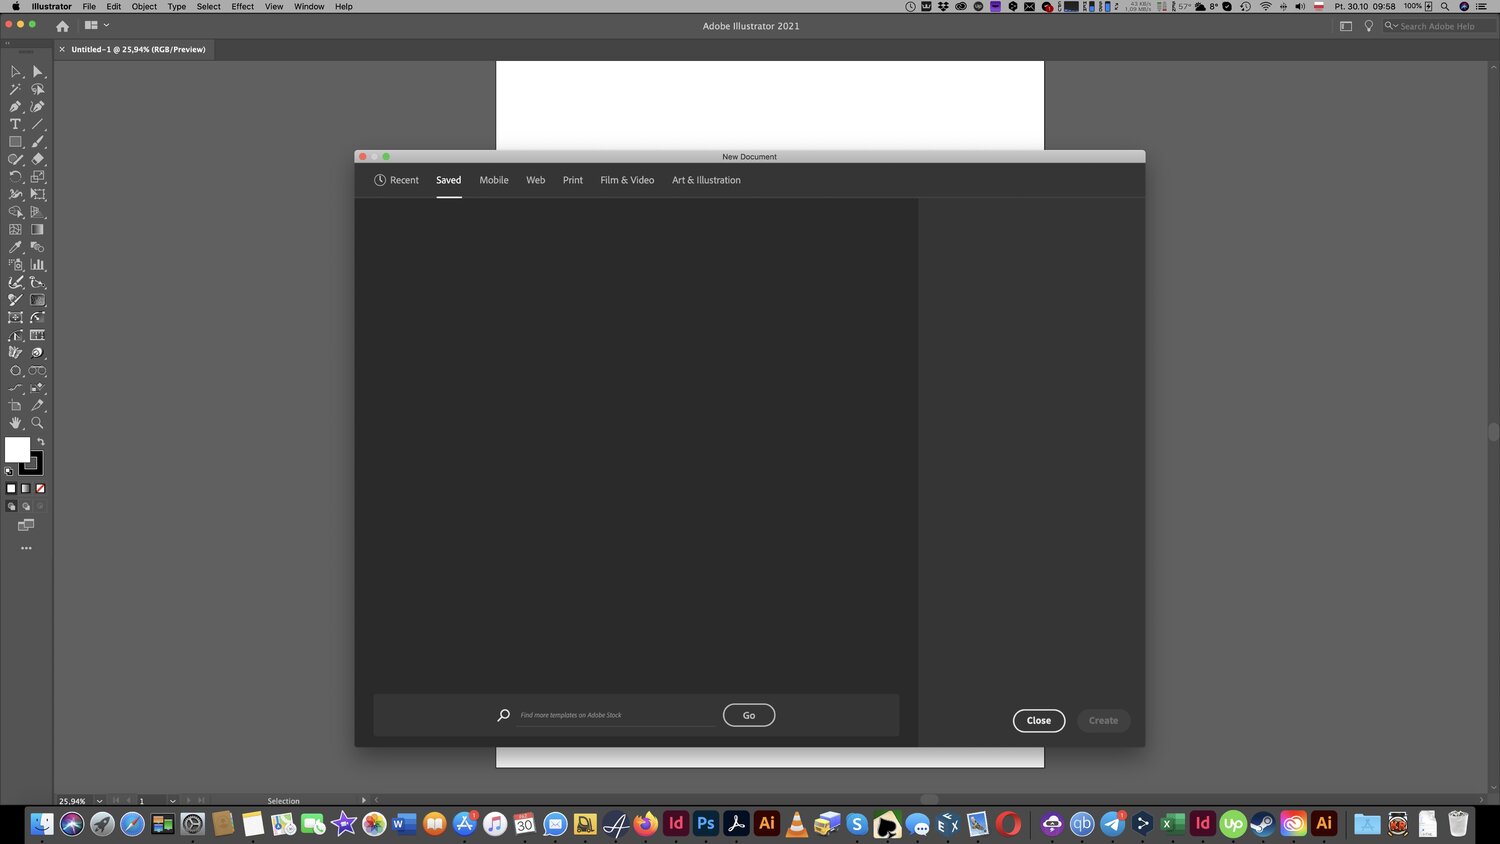Select the Scale tool

point(38,177)
